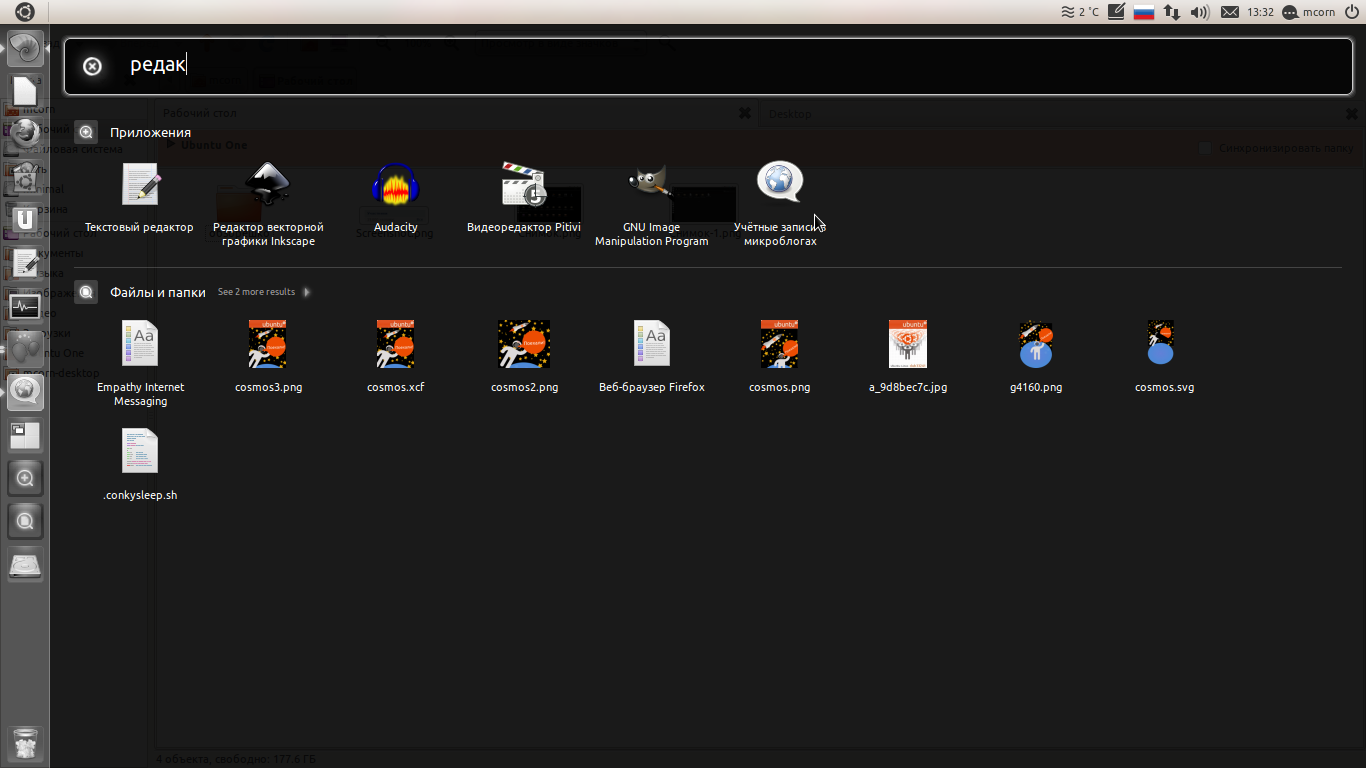Viewport: 1366px width, 768px height.
Task: Click the Russian flag keyboard layout indicator
Action: click(x=1144, y=12)
